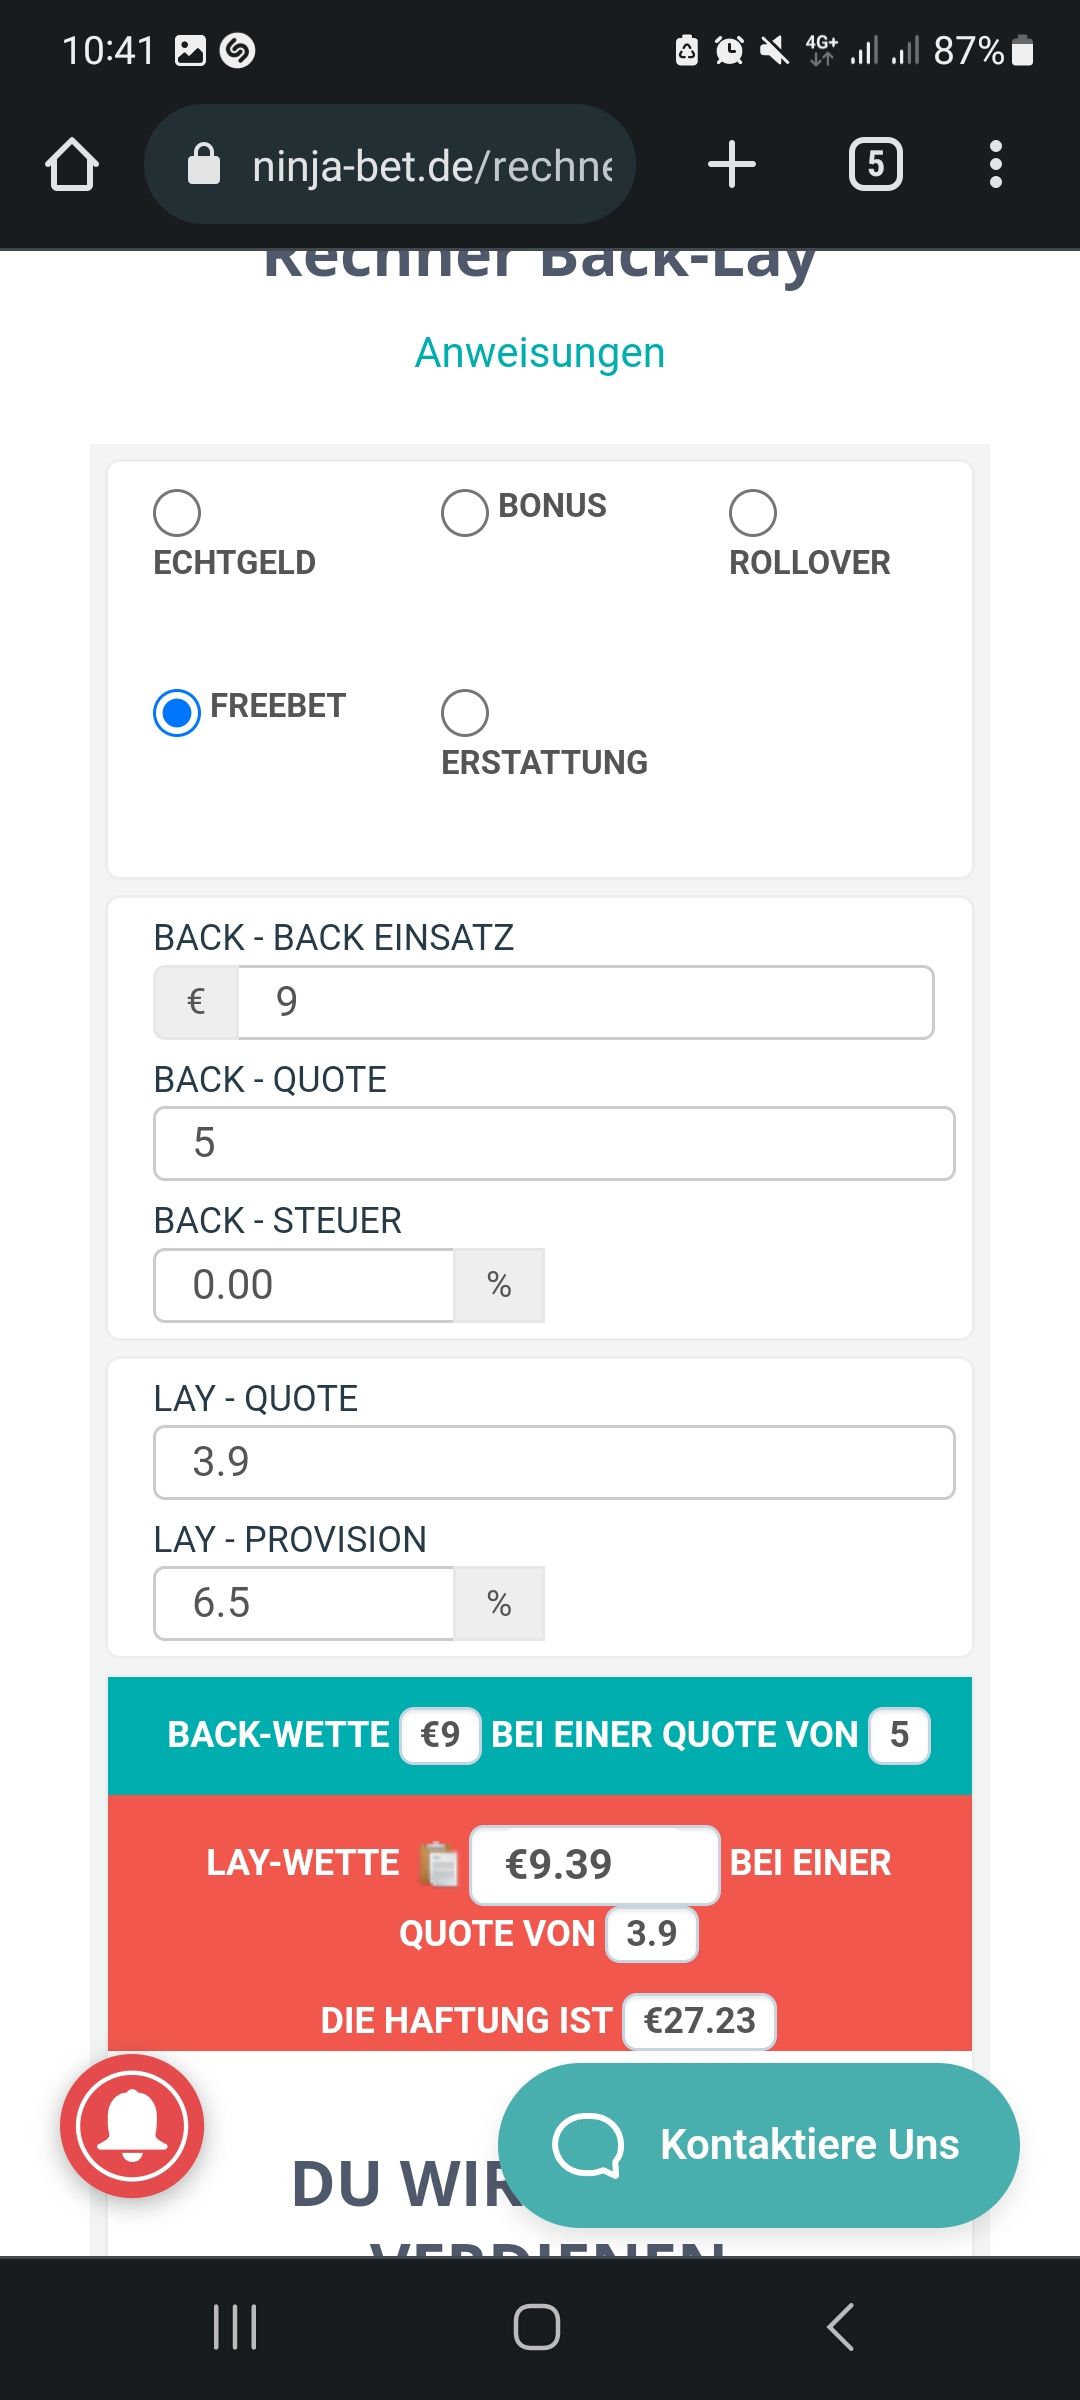
Task: Open Android recent apps button
Action: tap(236, 2327)
